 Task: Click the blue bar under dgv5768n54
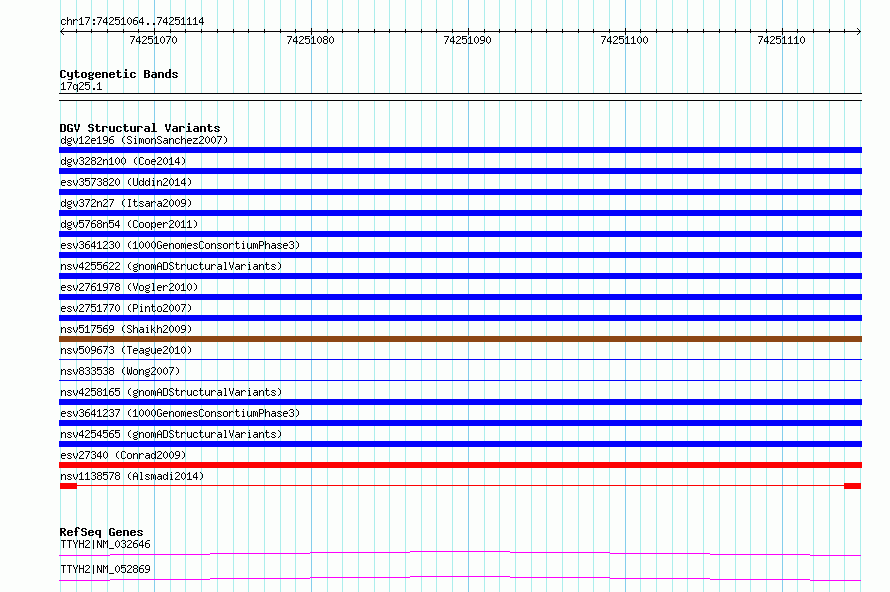pos(460,234)
